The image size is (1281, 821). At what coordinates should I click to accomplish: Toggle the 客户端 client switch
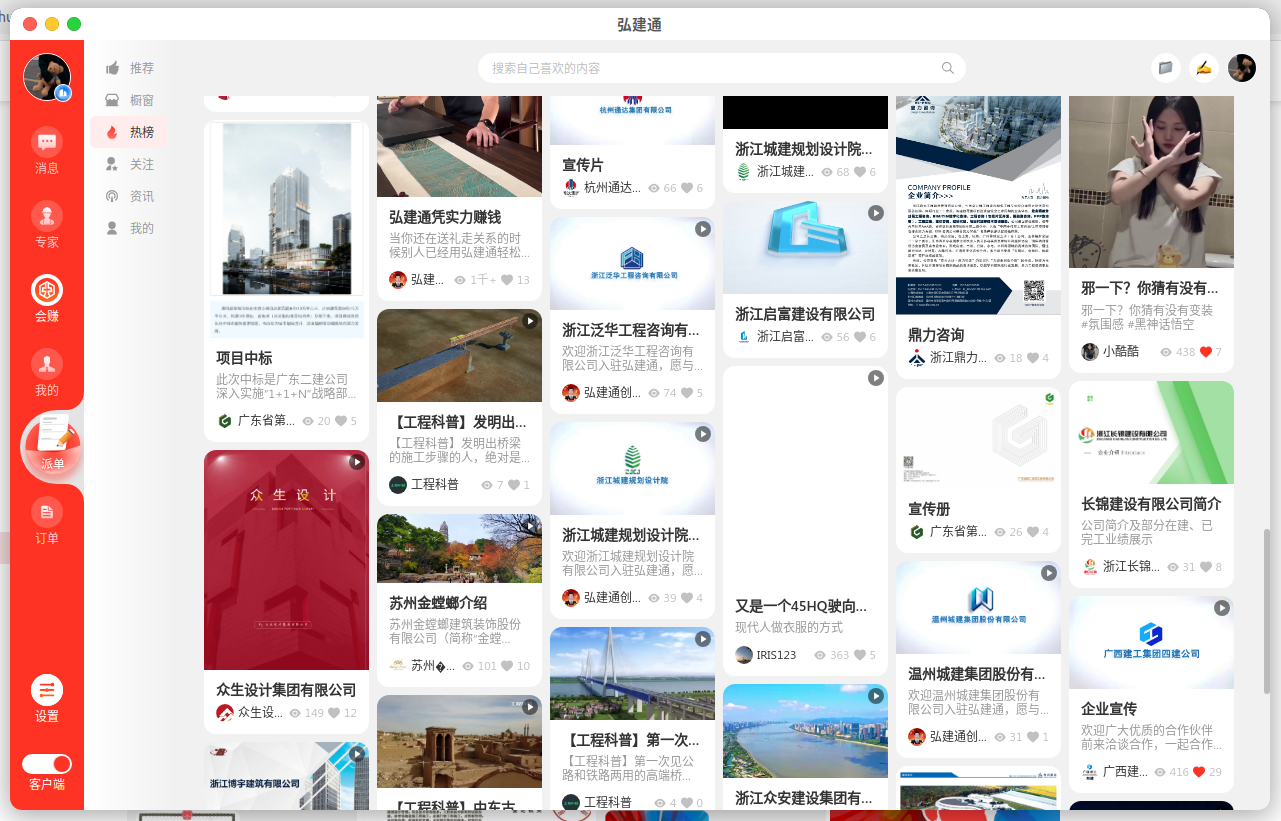[47, 764]
